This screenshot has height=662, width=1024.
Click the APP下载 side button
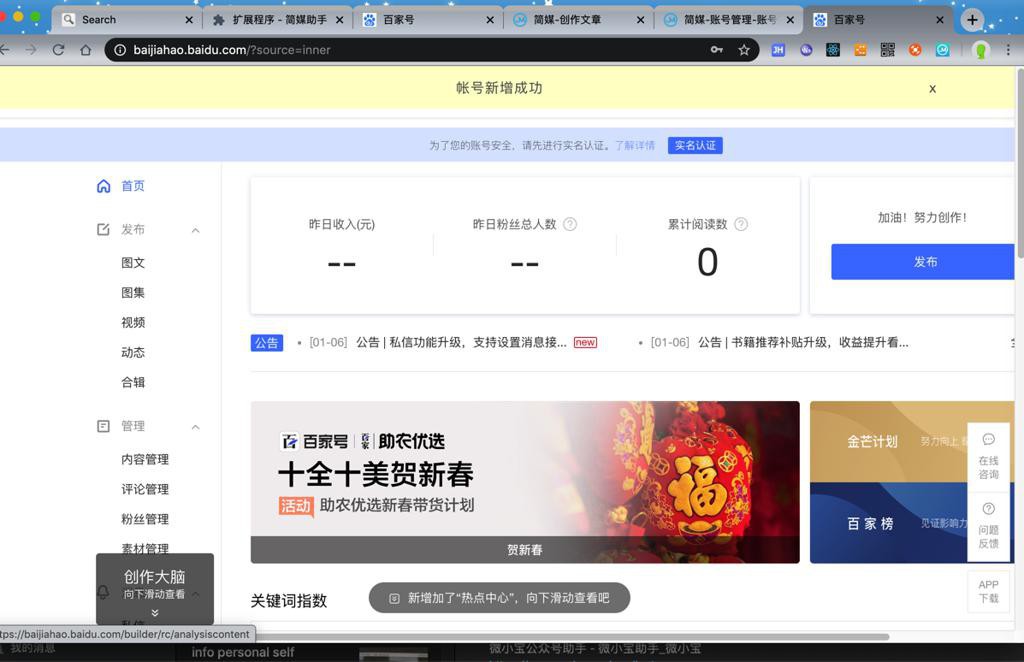coord(988,591)
